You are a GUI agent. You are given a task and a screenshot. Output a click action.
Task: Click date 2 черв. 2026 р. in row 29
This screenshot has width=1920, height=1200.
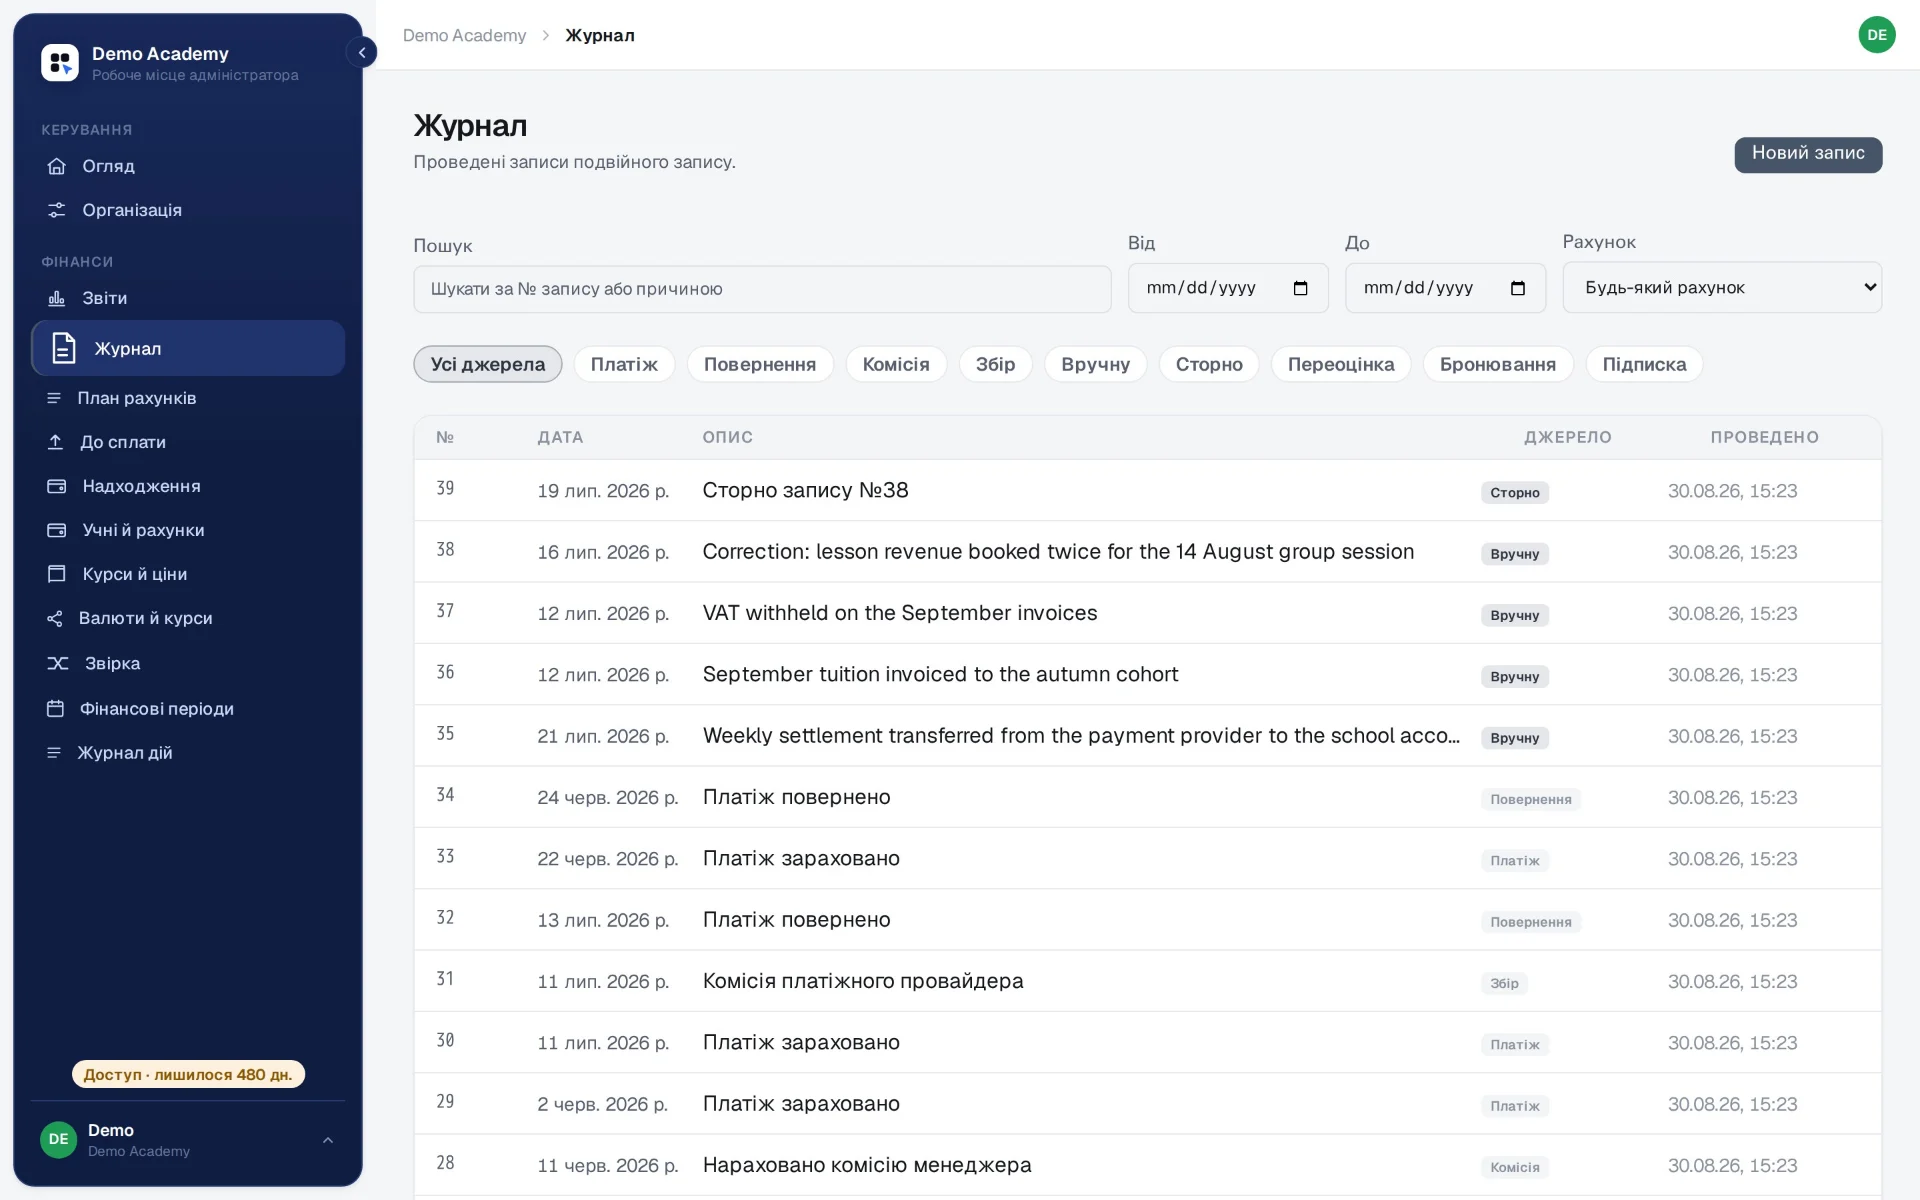[x=602, y=1104]
